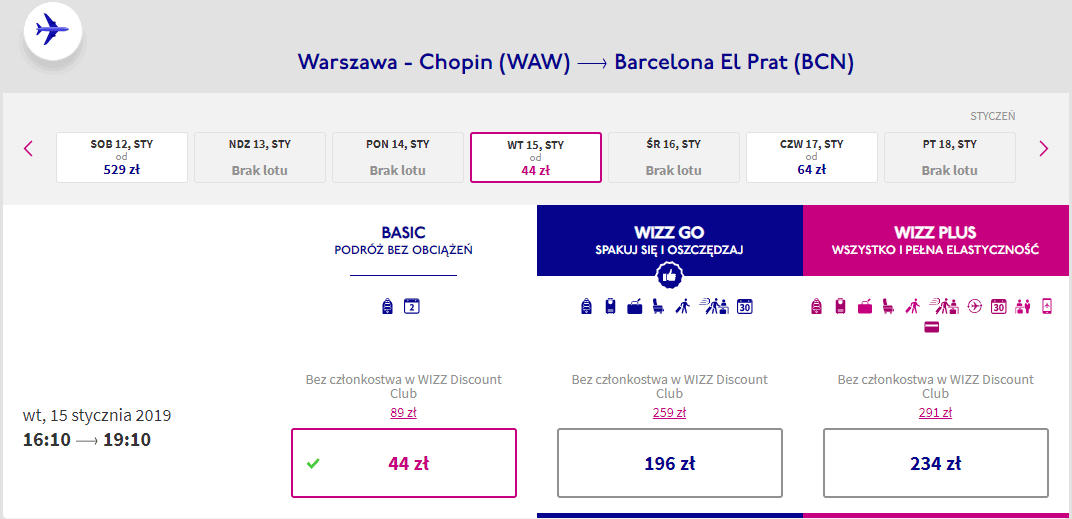The height and width of the screenshot is (519, 1072).
Task: Switch to the WT 15, STY date tab
Action: pyautogui.click(x=536, y=157)
